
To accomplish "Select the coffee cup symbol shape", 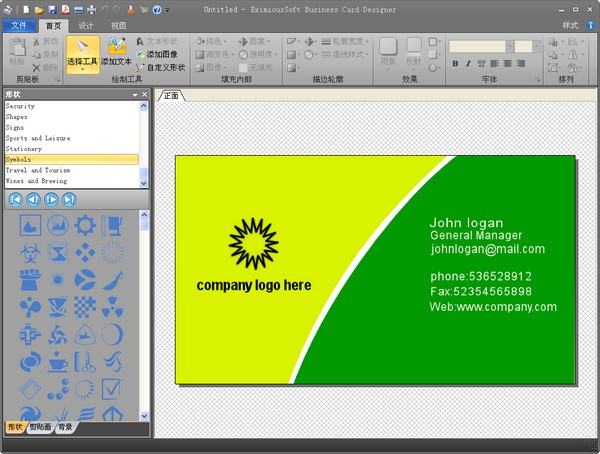I will coord(58,362).
